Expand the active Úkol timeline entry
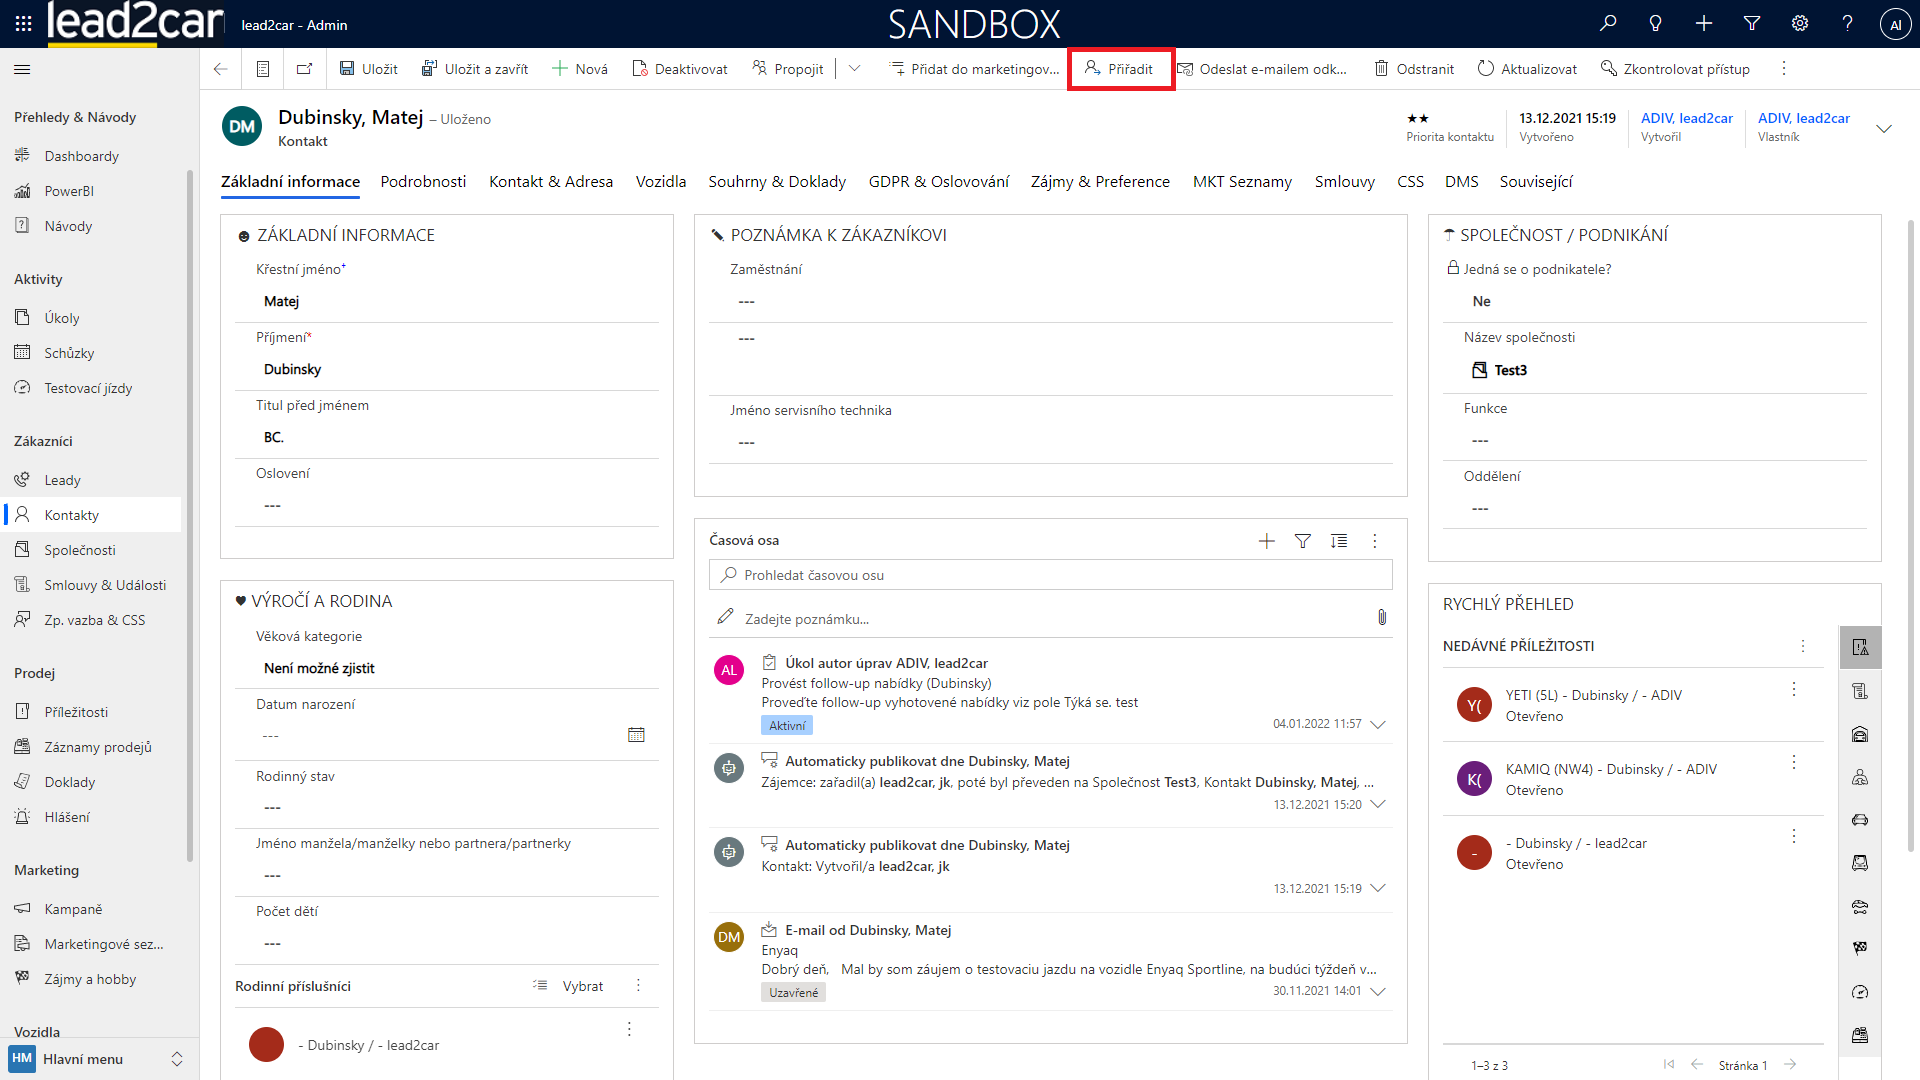The height and width of the screenshot is (1080, 1920). [1378, 725]
